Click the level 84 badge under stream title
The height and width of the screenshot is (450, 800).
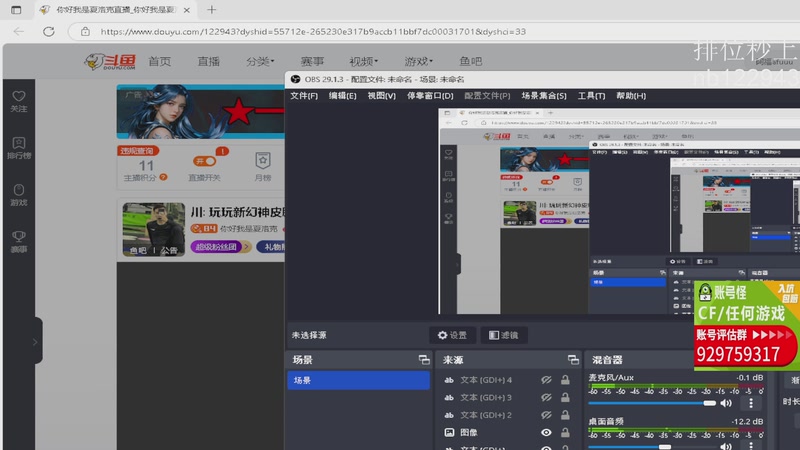tap(204, 229)
